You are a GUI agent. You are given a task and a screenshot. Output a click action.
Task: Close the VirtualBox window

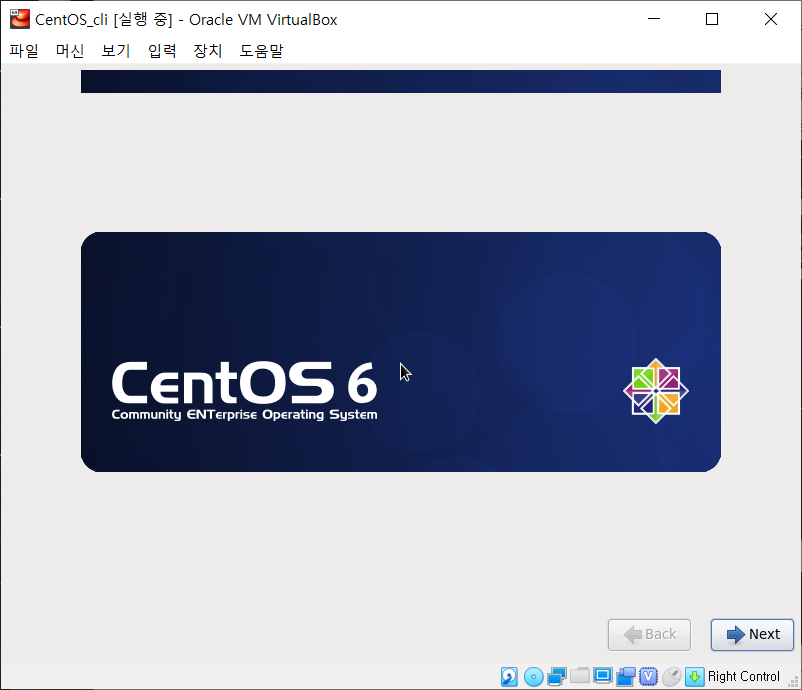click(771, 19)
